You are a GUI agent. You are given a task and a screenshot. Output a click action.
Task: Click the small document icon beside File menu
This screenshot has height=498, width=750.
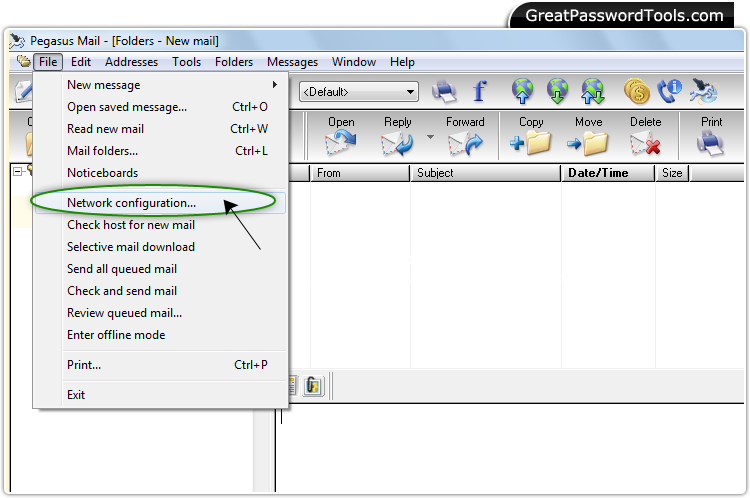(23, 61)
